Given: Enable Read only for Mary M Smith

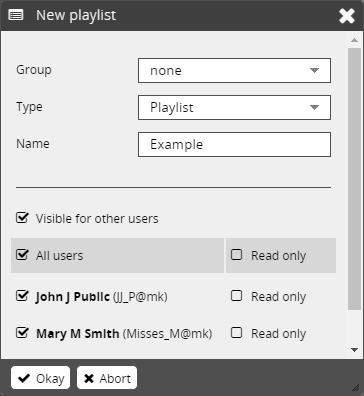Looking at the screenshot, I should pos(236,333).
